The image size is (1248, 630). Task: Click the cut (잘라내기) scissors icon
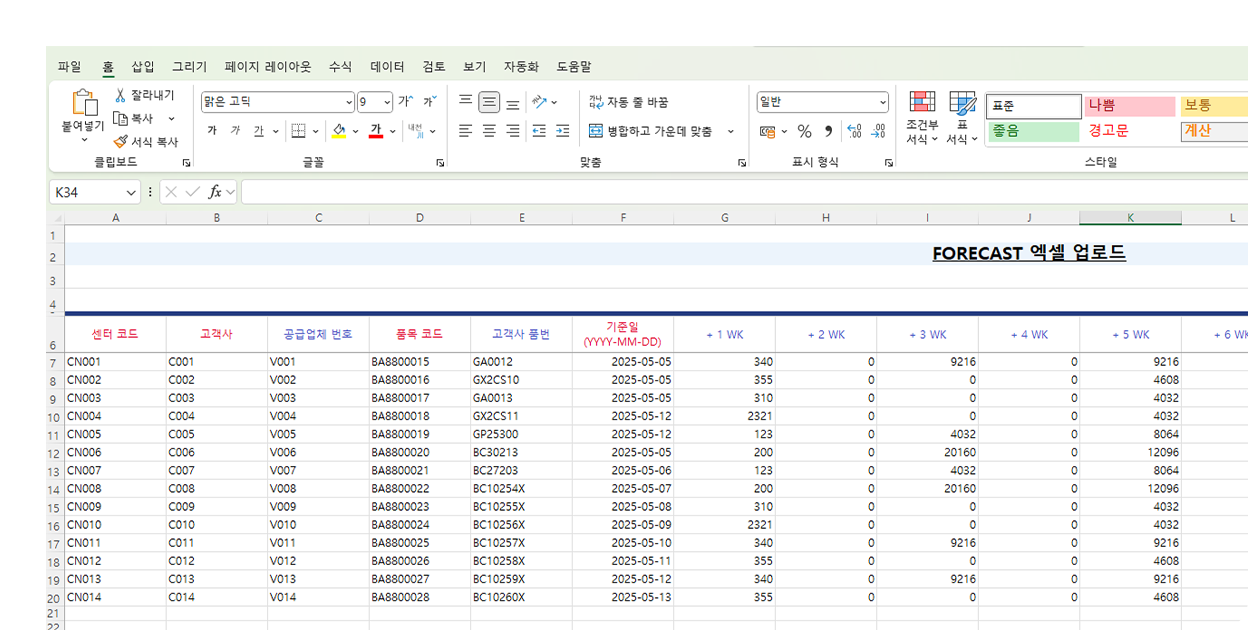(121, 95)
